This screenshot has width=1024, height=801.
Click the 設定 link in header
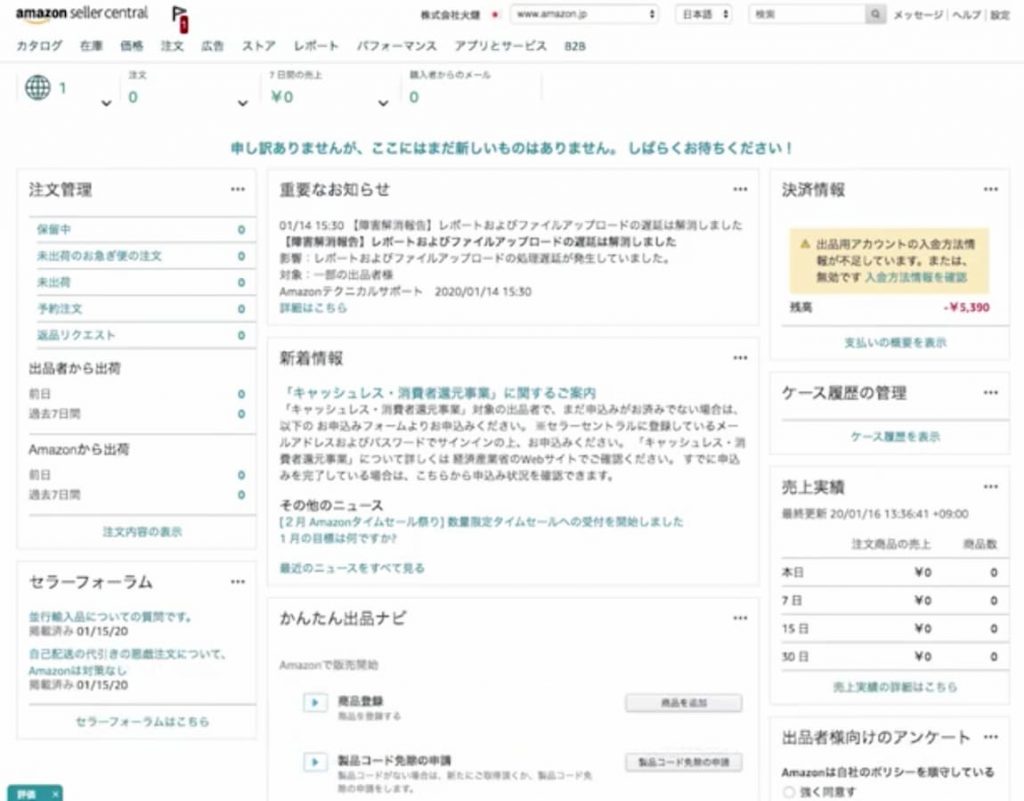1000,14
